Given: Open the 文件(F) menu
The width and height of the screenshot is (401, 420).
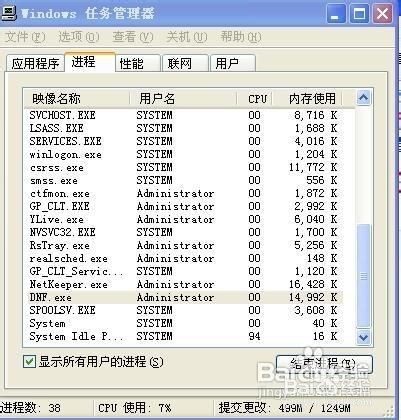Looking at the screenshot, I should tap(25, 37).
